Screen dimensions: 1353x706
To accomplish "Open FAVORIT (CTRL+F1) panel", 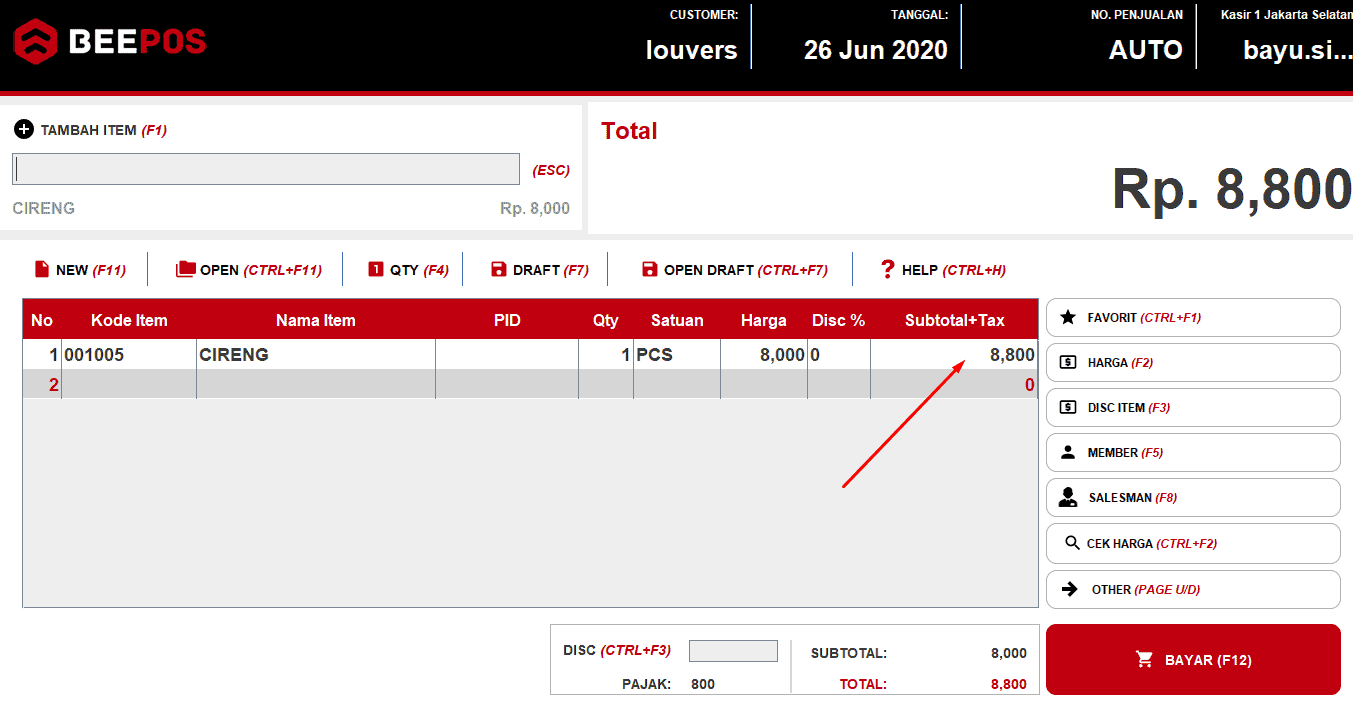I will coord(1193,317).
